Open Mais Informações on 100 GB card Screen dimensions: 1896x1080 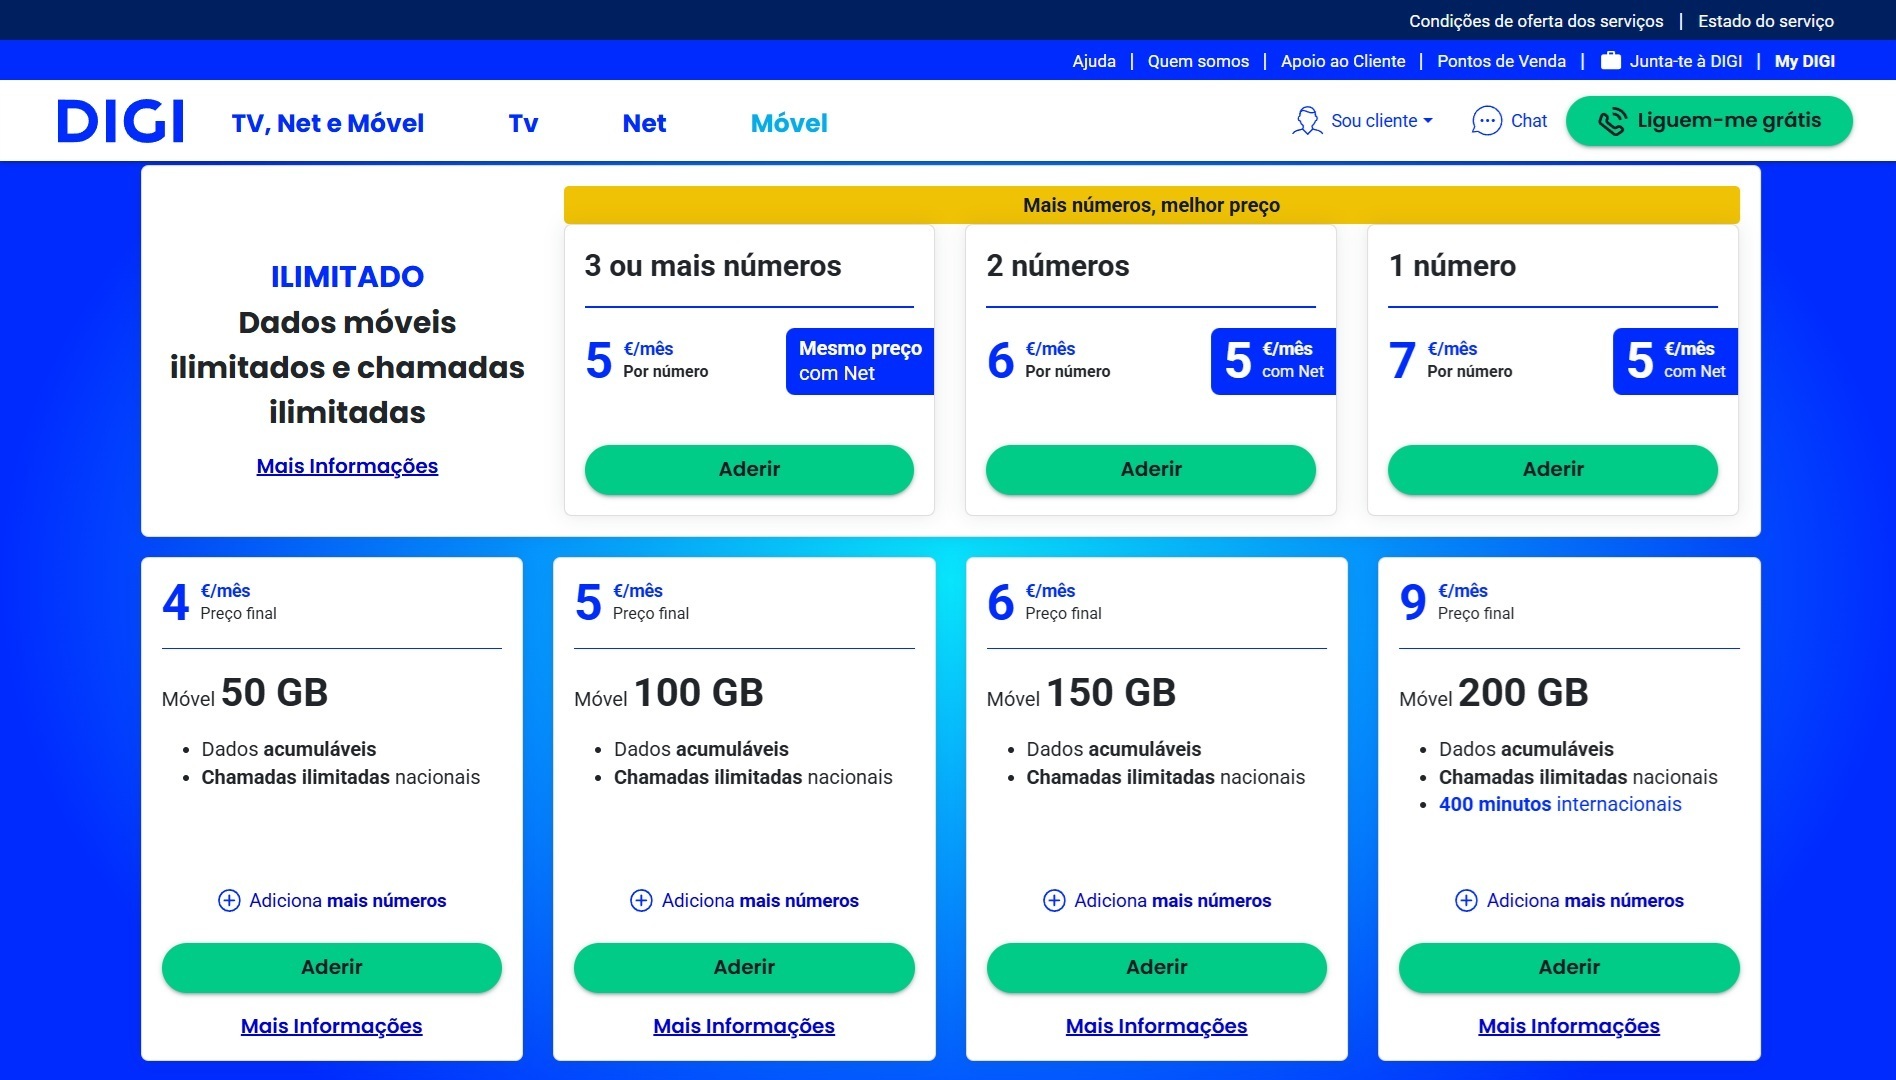click(744, 1026)
